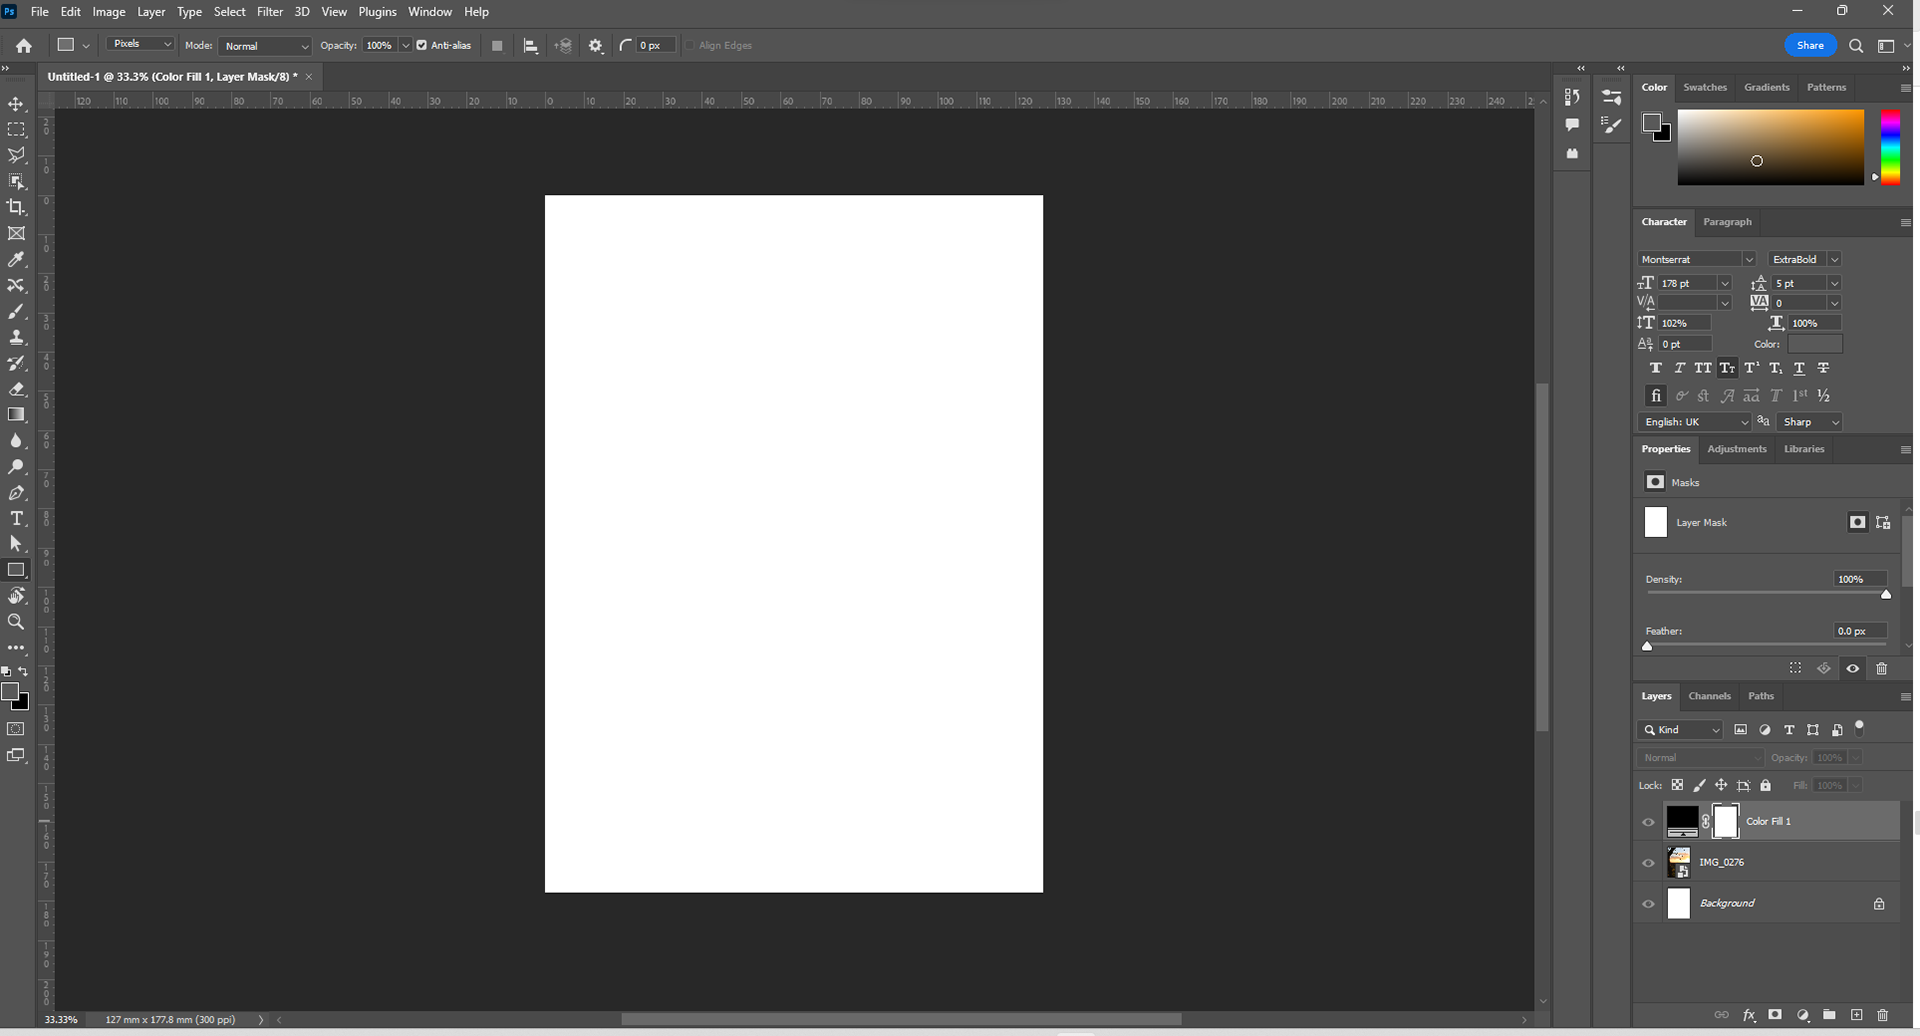
Task: Select the Horizontal Type tool
Action: (x=16, y=518)
